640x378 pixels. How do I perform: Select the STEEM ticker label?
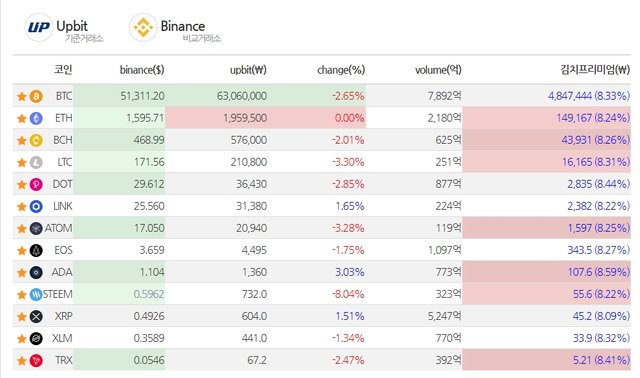click(58, 295)
